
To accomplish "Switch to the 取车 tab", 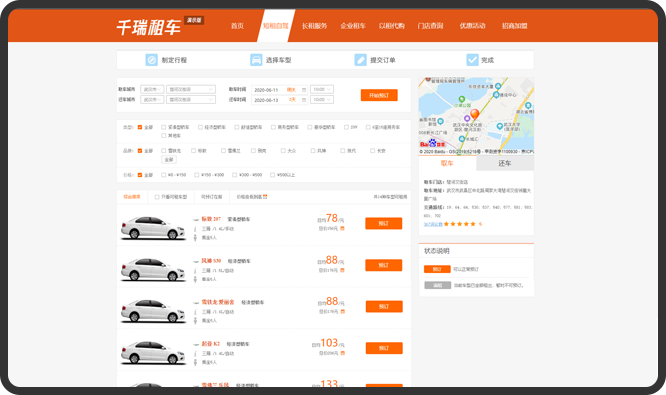I will pos(447,164).
